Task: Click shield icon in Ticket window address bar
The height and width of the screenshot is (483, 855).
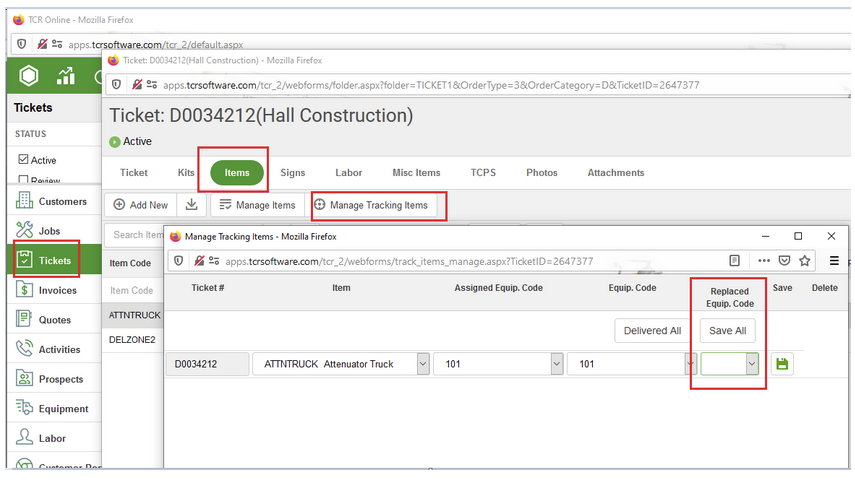Action: tap(116, 84)
